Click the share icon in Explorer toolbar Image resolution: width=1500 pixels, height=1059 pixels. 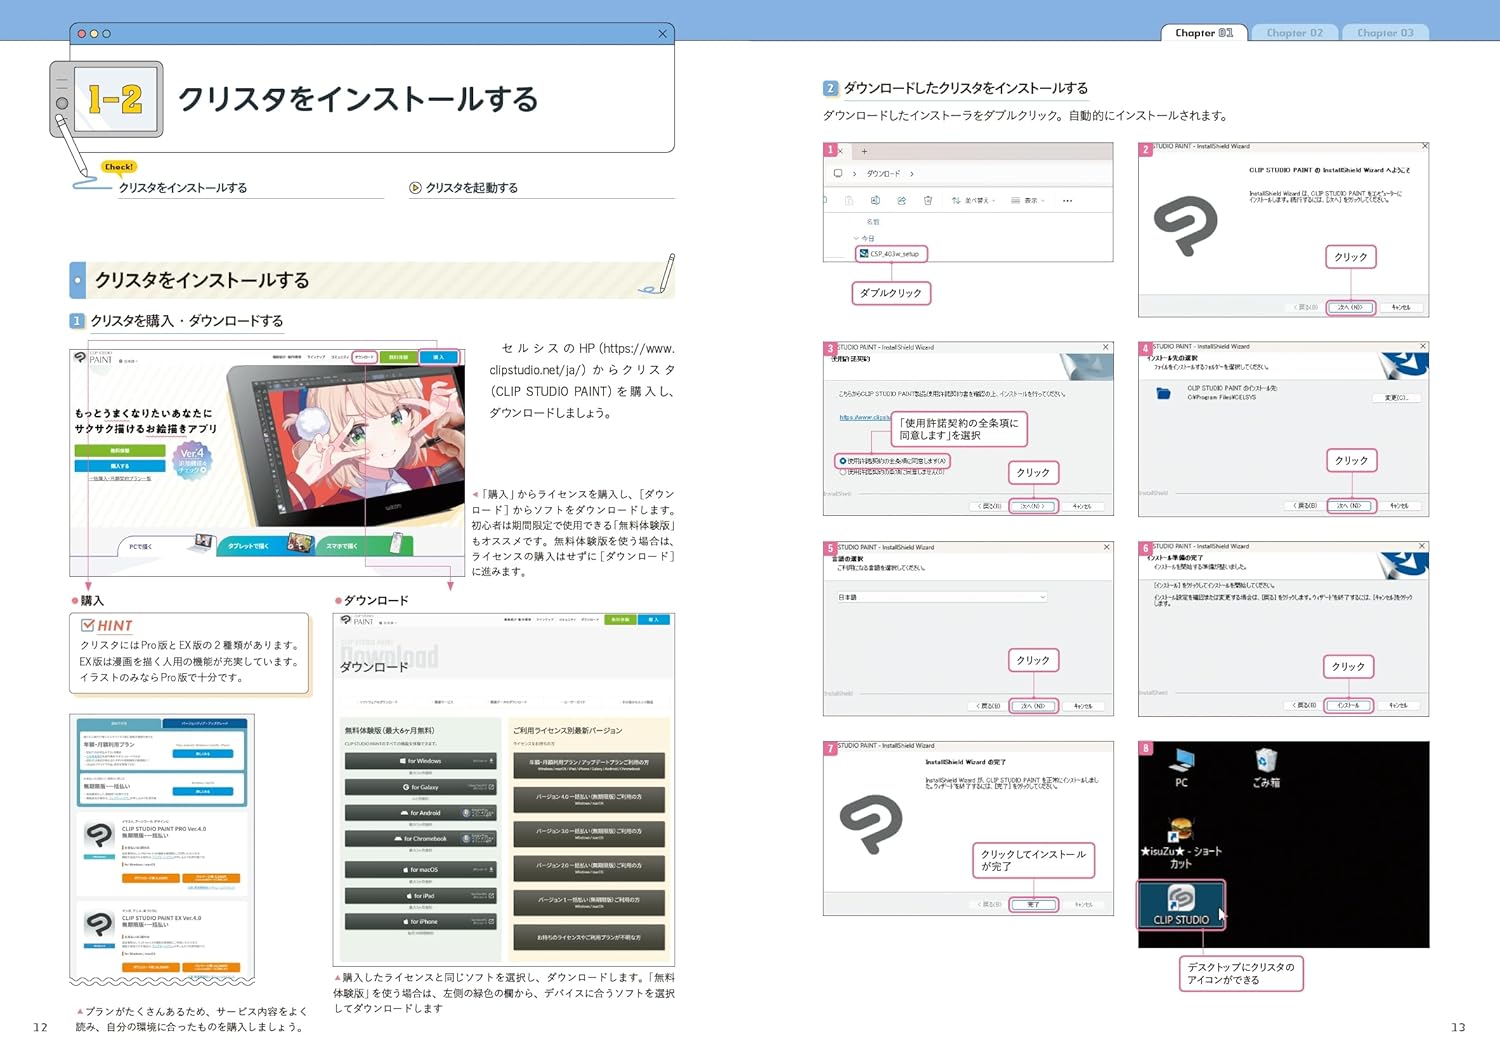pos(901,201)
